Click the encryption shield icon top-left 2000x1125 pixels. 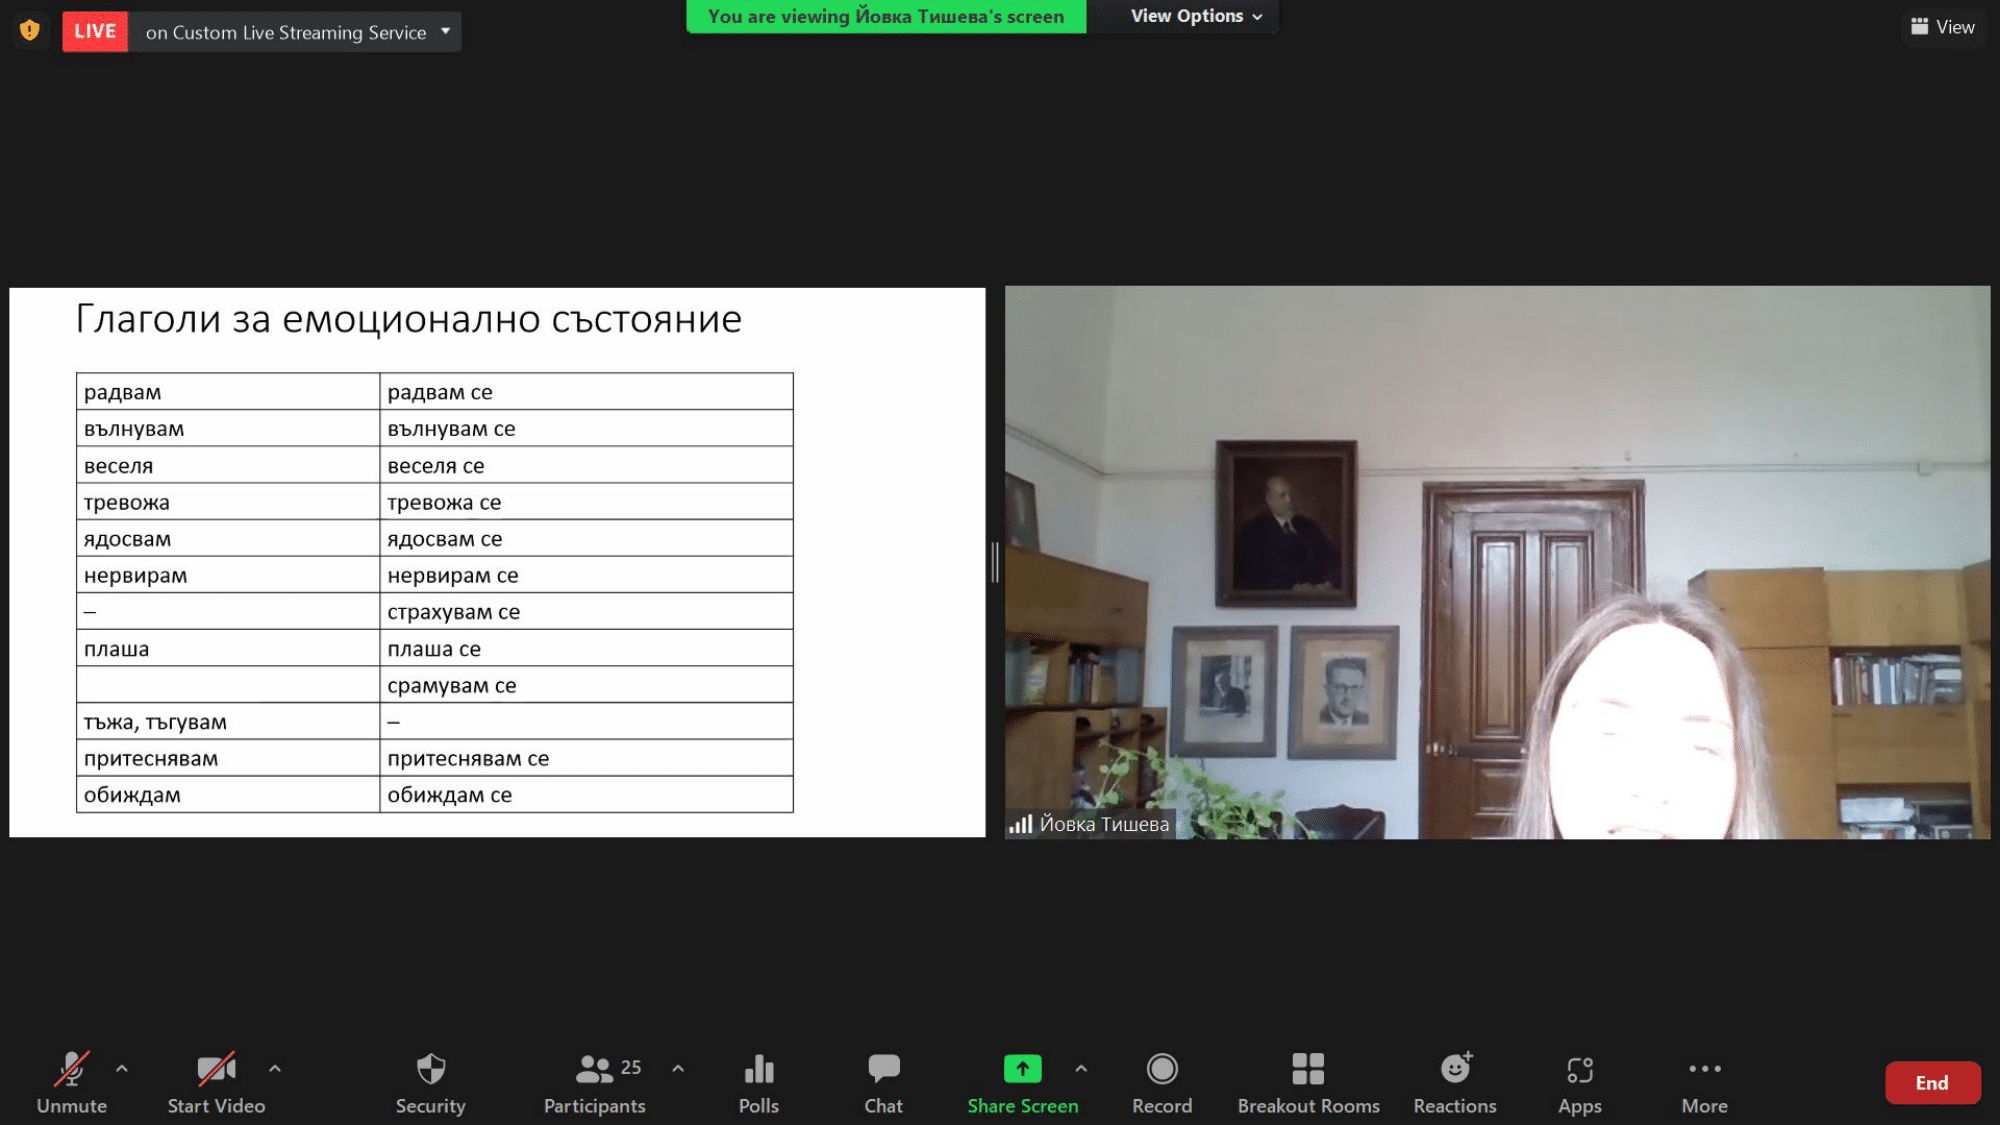point(30,31)
